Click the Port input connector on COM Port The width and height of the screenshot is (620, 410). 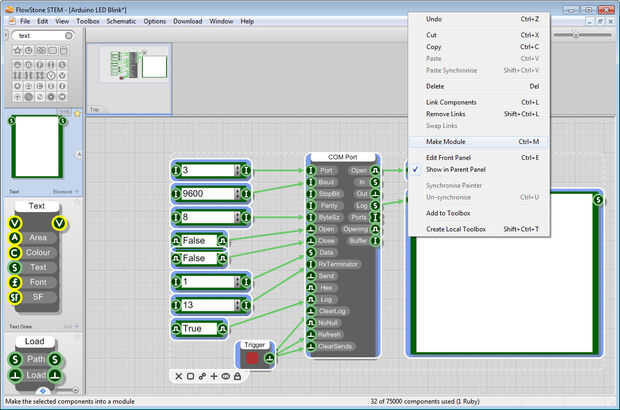click(311, 170)
